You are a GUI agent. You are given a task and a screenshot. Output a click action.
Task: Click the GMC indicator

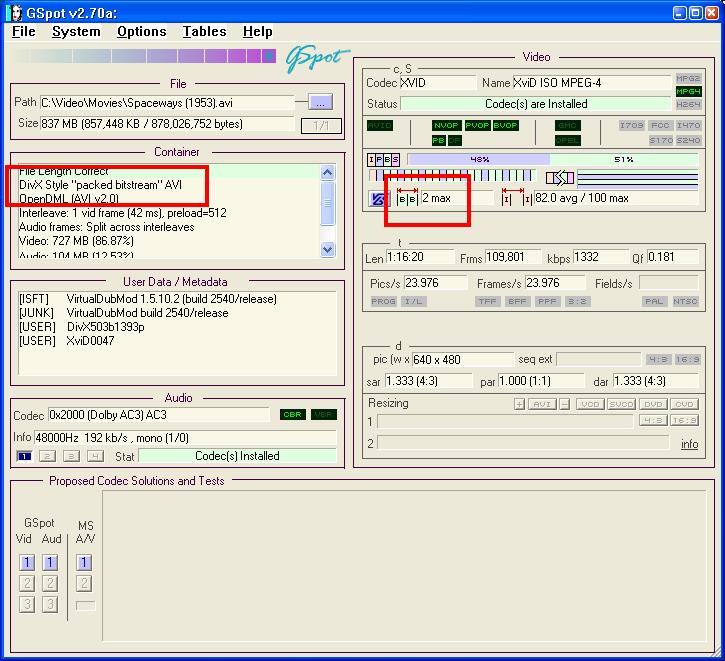pyautogui.click(x=567, y=125)
